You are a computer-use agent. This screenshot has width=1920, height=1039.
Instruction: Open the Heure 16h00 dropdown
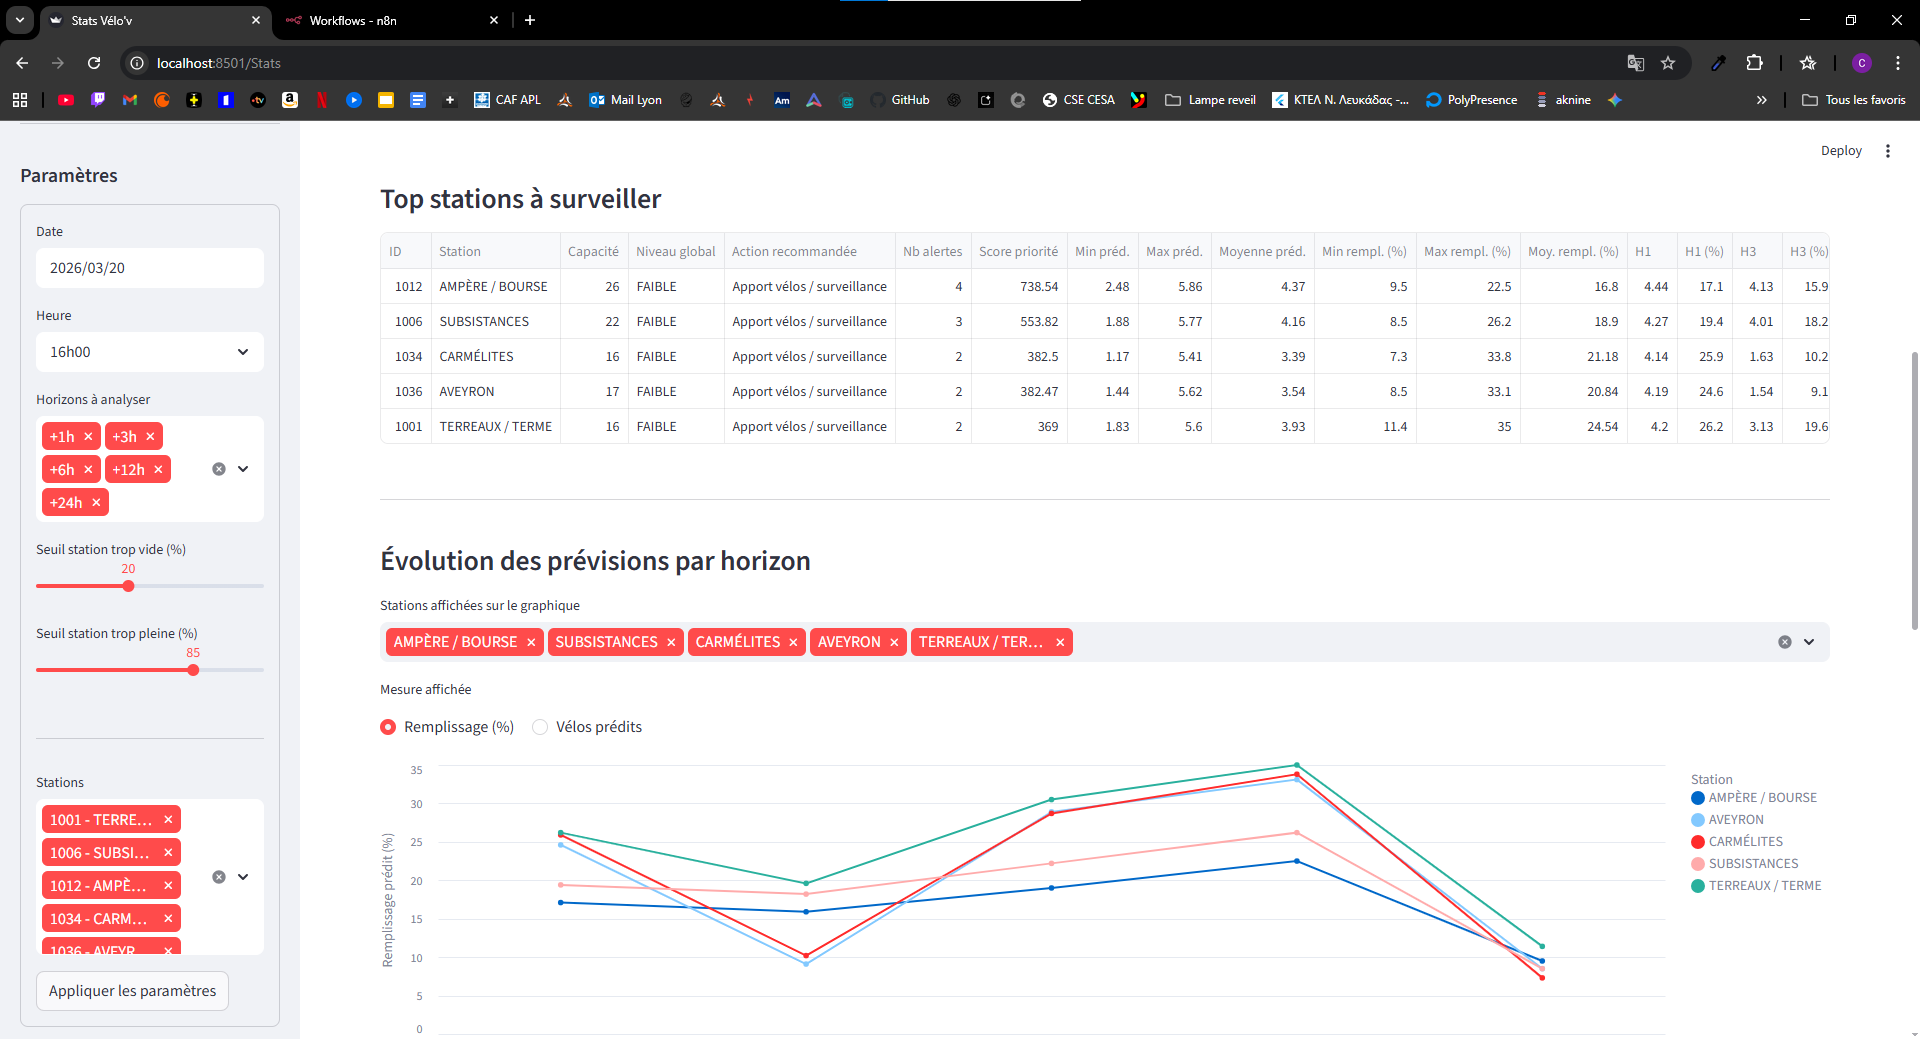(150, 352)
